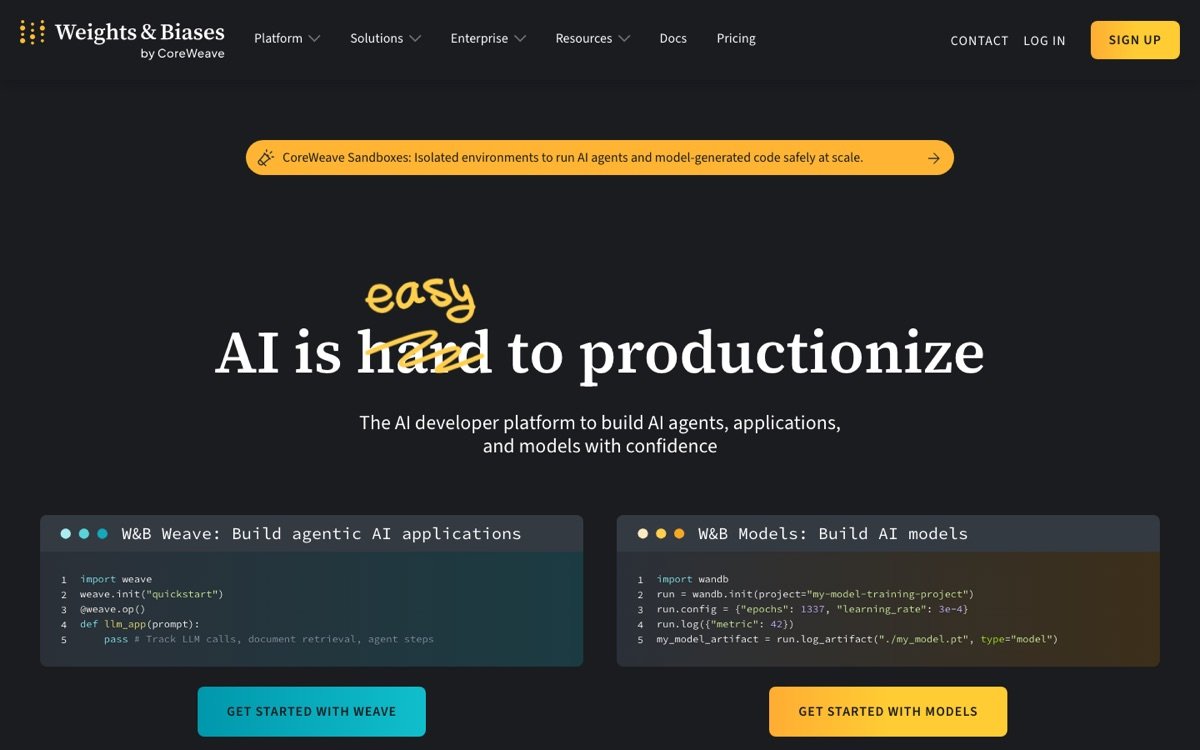This screenshot has height=750, width=1200.
Task: Click the SIGN UP button
Action: click(x=1135, y=40)
